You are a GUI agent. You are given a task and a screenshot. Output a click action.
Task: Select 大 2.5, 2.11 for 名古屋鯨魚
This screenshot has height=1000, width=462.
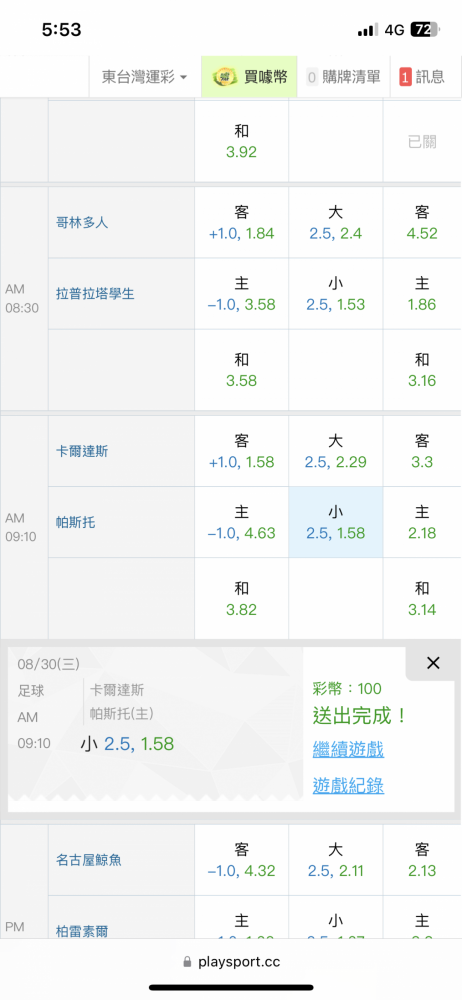click(x=336, y=860)
